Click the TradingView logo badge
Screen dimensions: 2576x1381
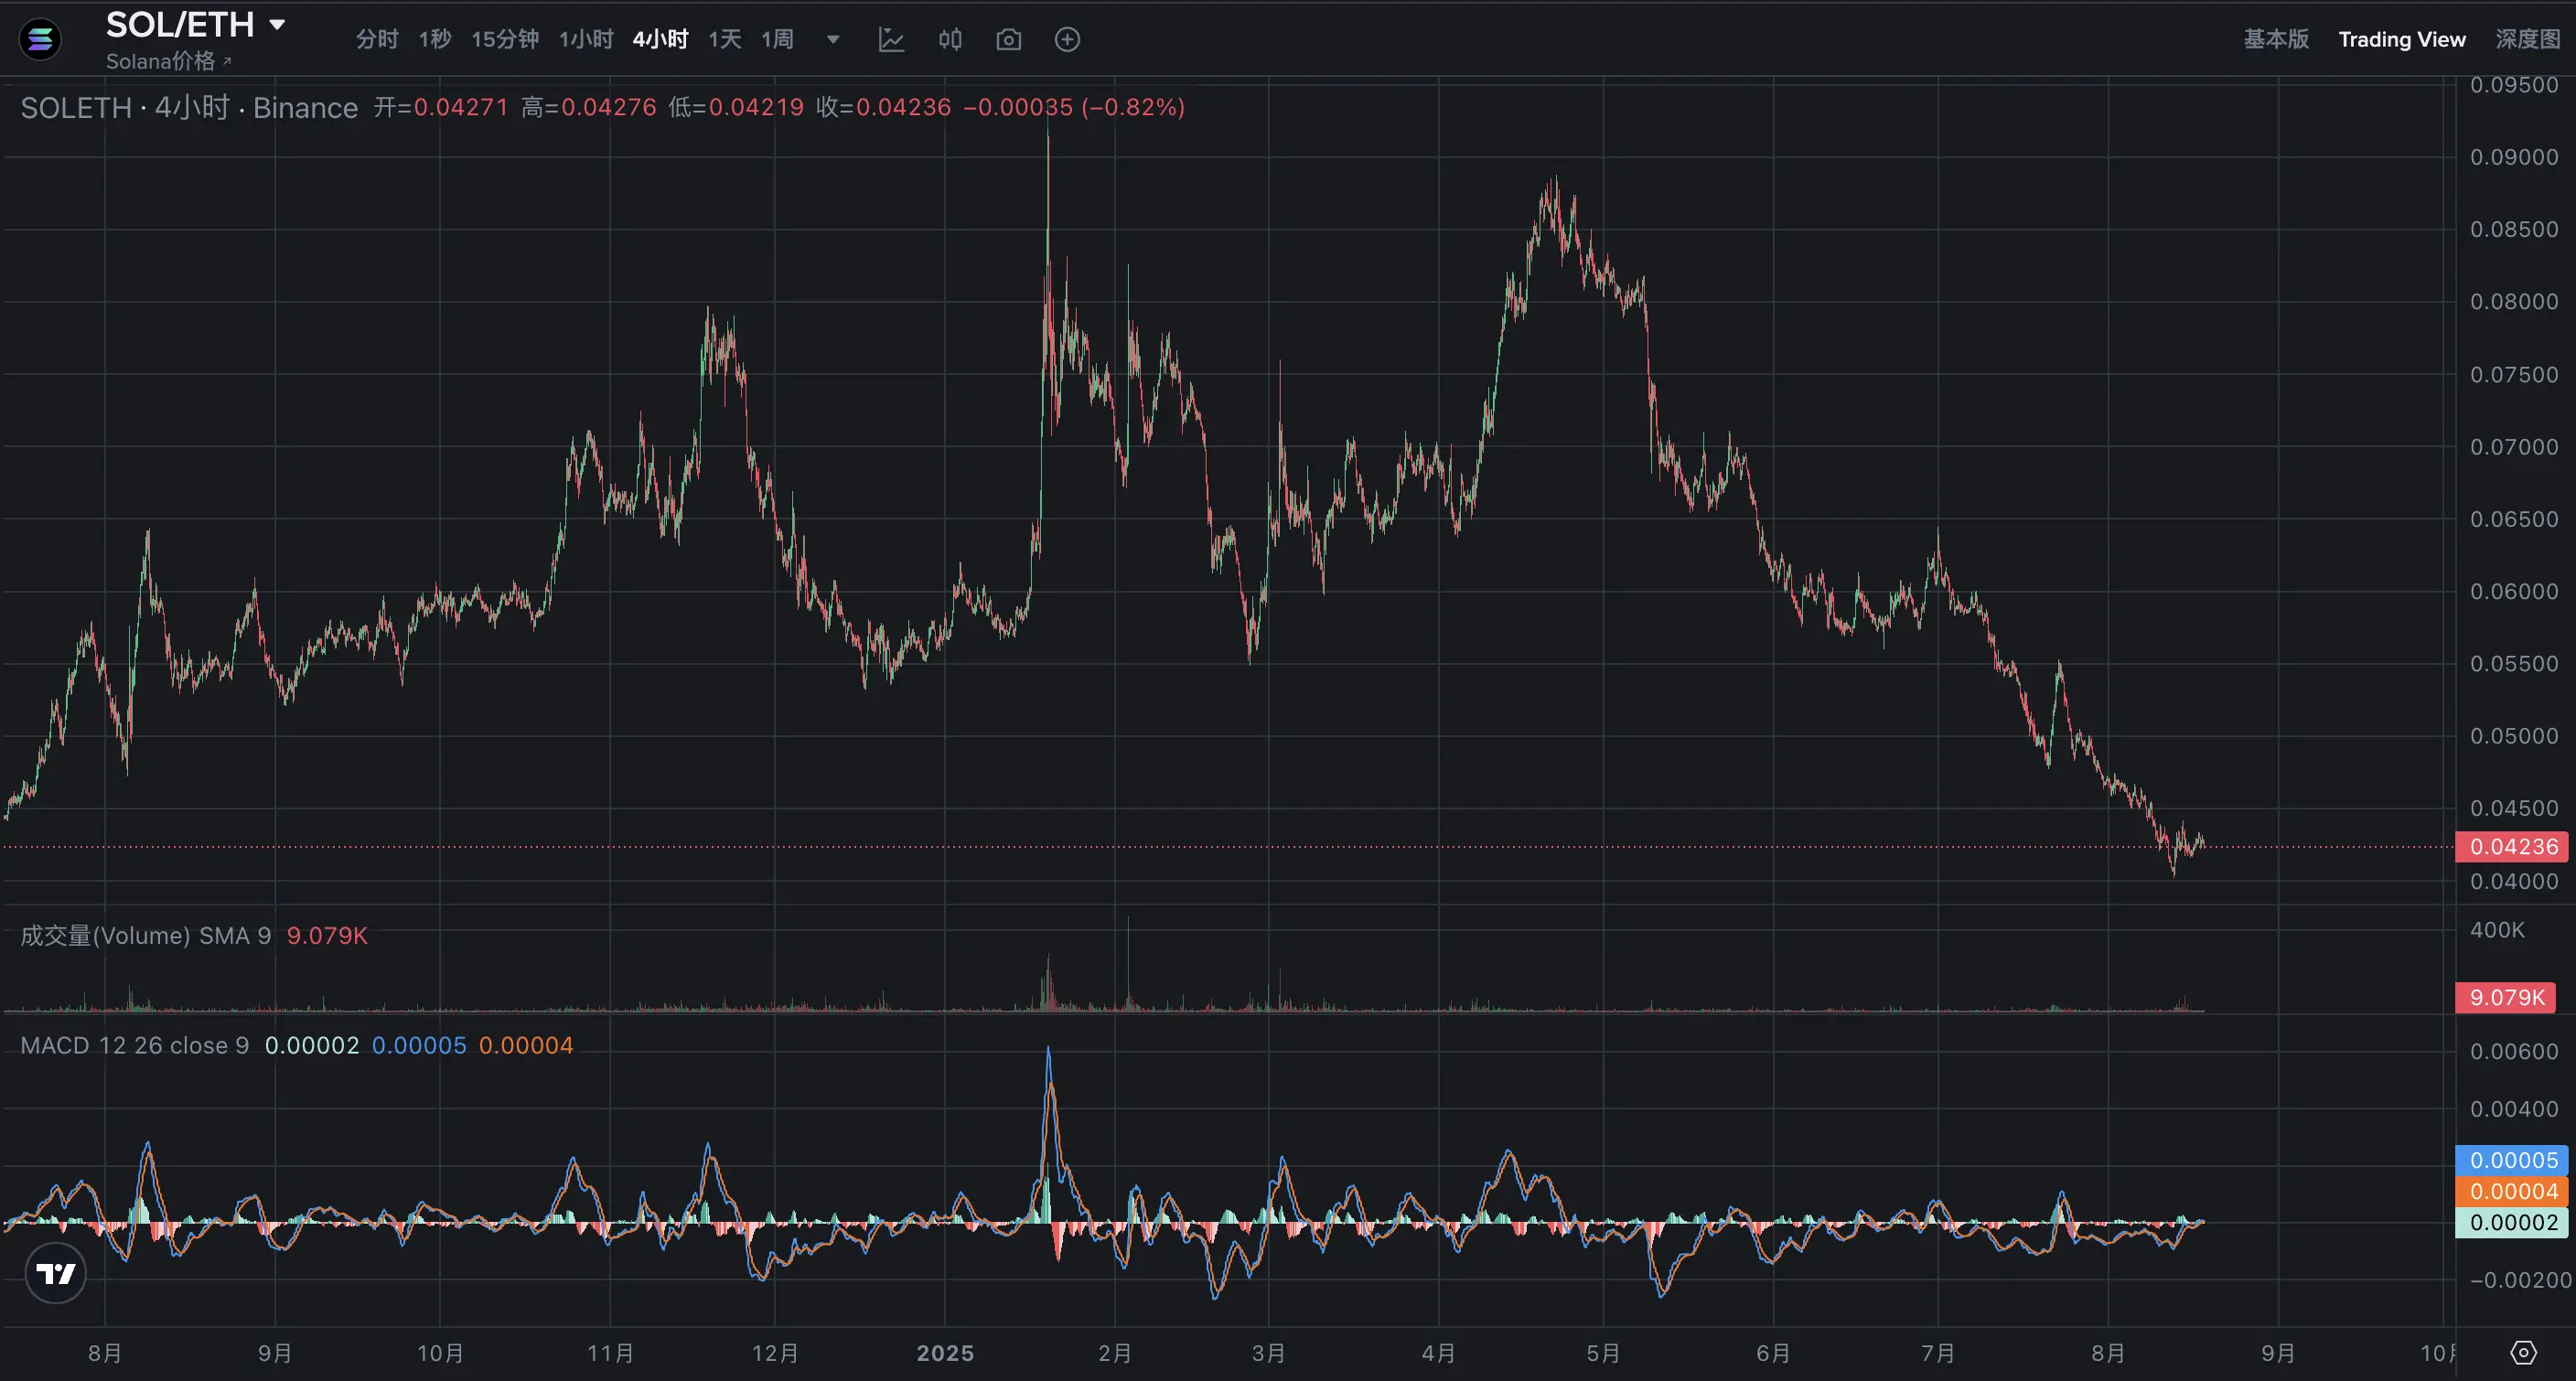[56, 1273]
